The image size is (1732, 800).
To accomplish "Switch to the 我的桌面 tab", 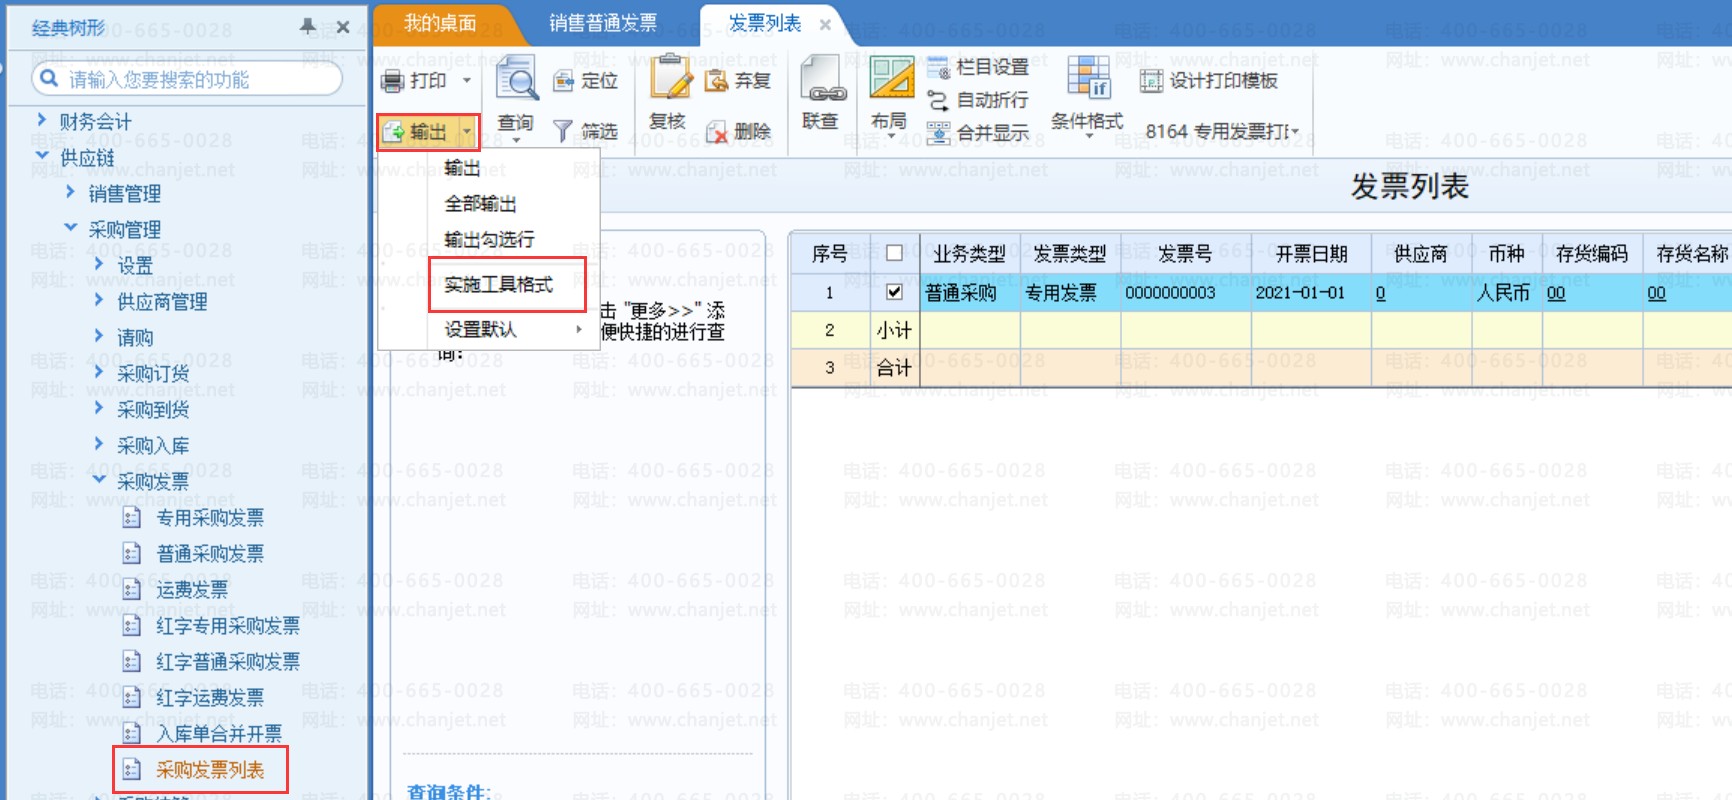I will 440,23.
